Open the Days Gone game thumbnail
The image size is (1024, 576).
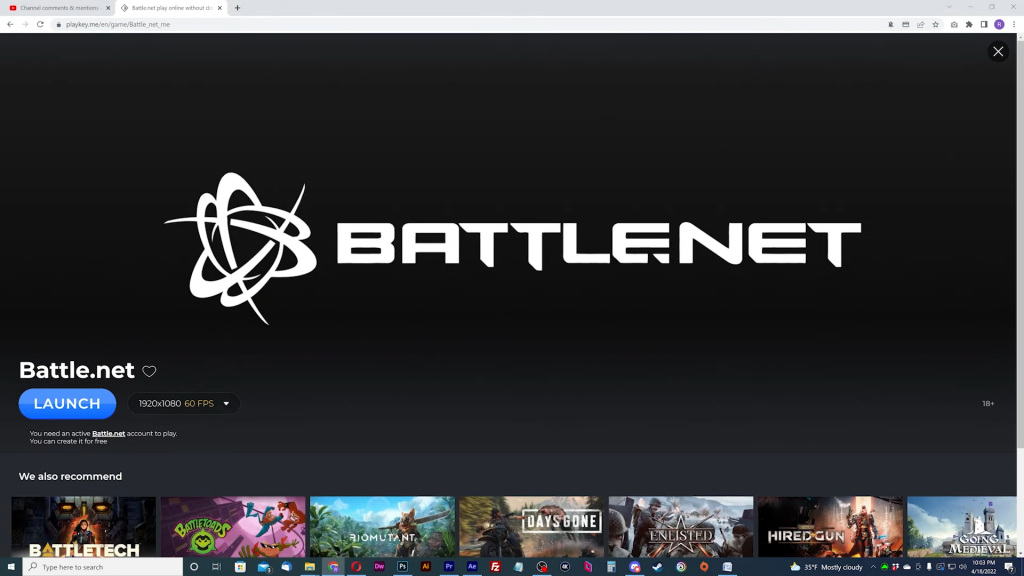click(x=532, y=526)
